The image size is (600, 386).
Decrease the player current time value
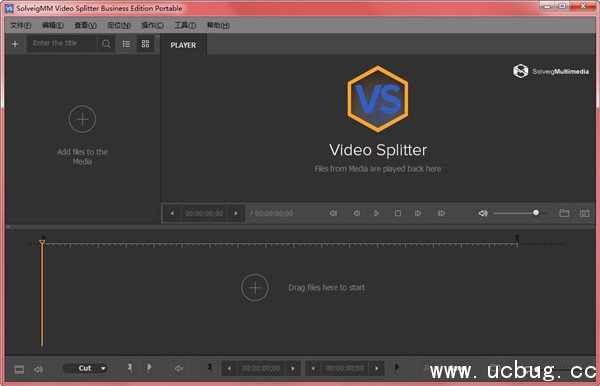(173, 213)
